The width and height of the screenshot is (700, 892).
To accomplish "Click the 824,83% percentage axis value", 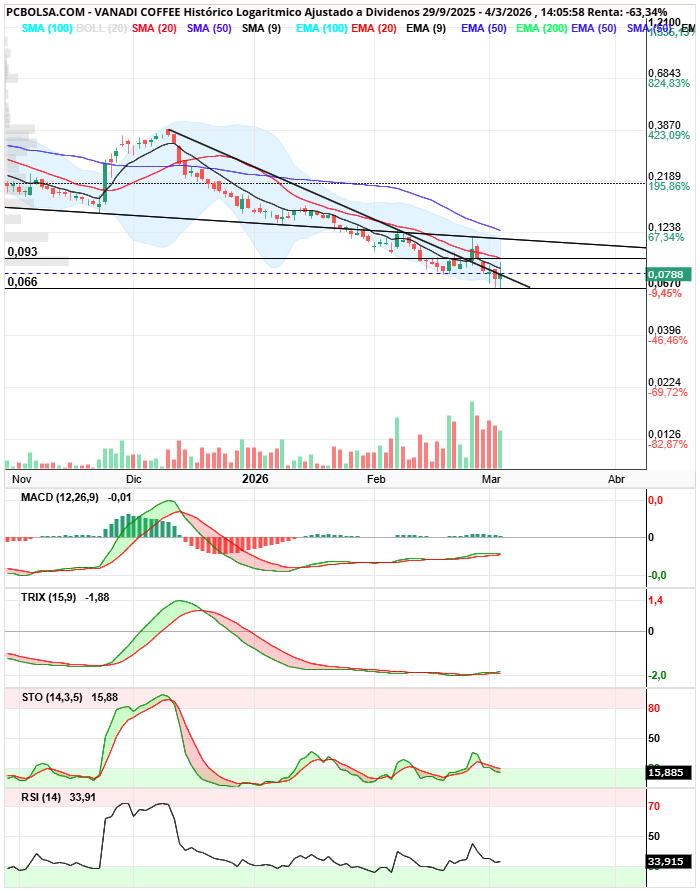I will (x=669, y=84).
